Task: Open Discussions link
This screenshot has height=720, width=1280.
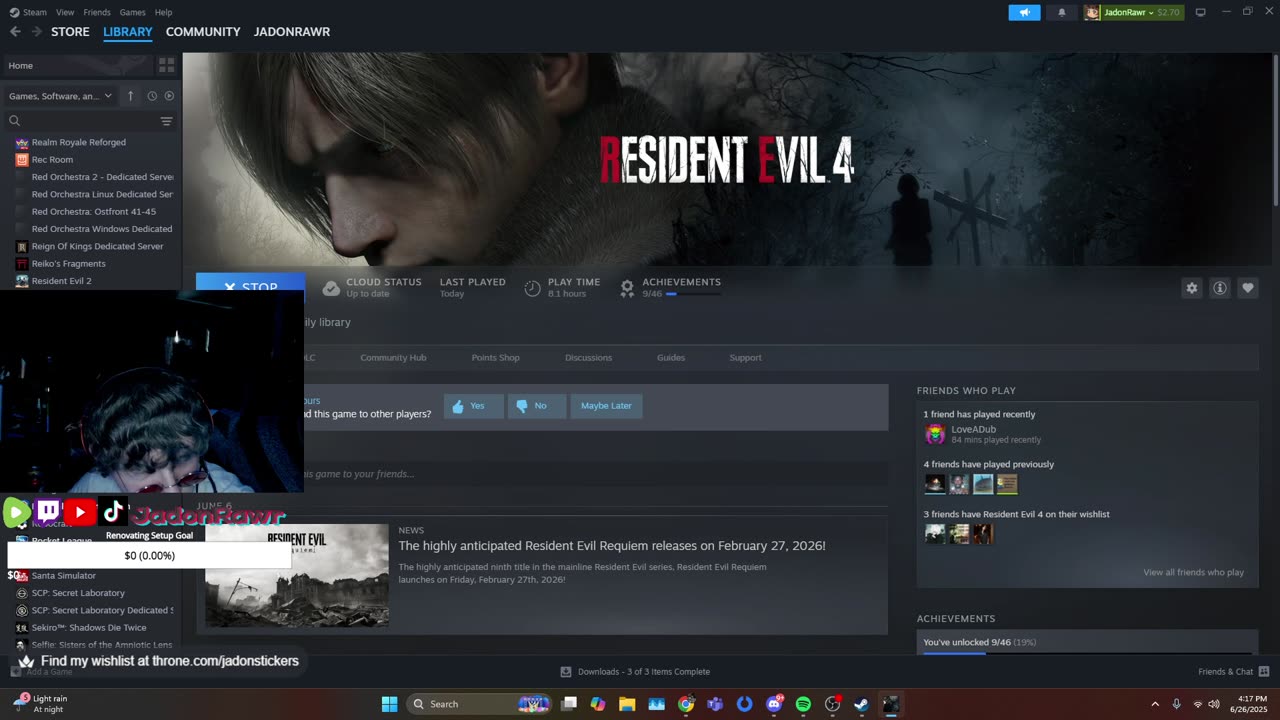Action: point(588,357)
